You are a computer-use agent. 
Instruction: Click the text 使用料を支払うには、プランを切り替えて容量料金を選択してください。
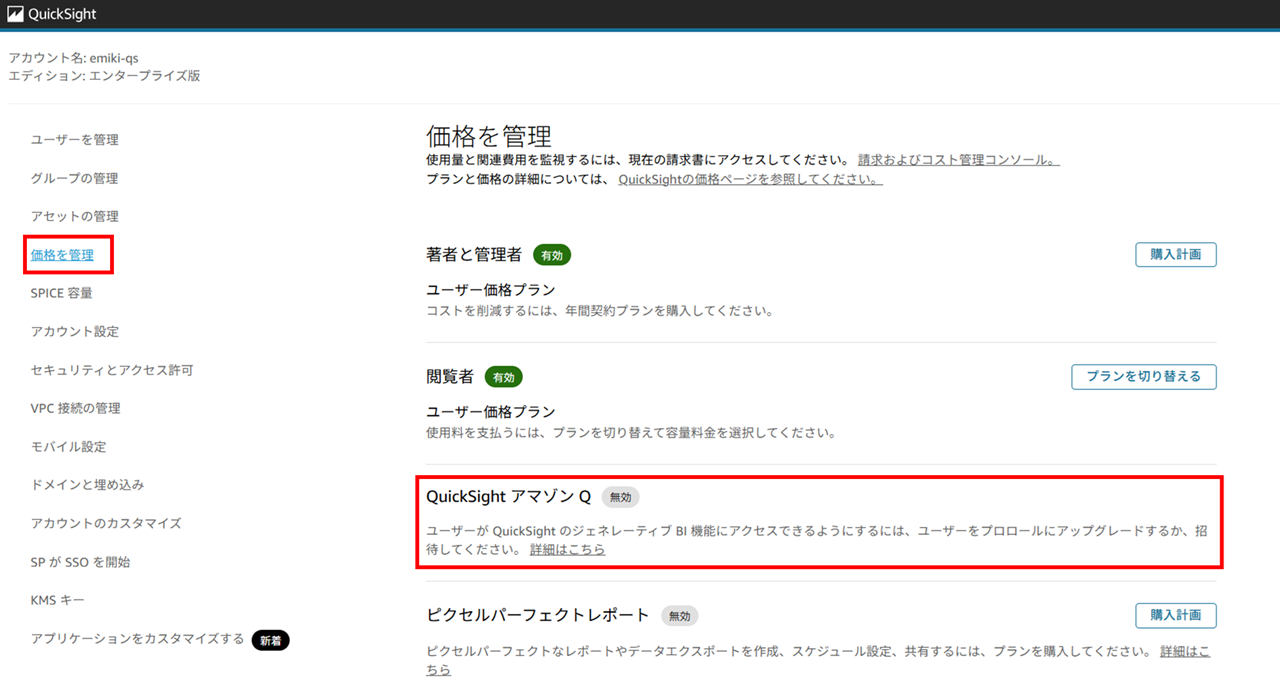[631, 433]
